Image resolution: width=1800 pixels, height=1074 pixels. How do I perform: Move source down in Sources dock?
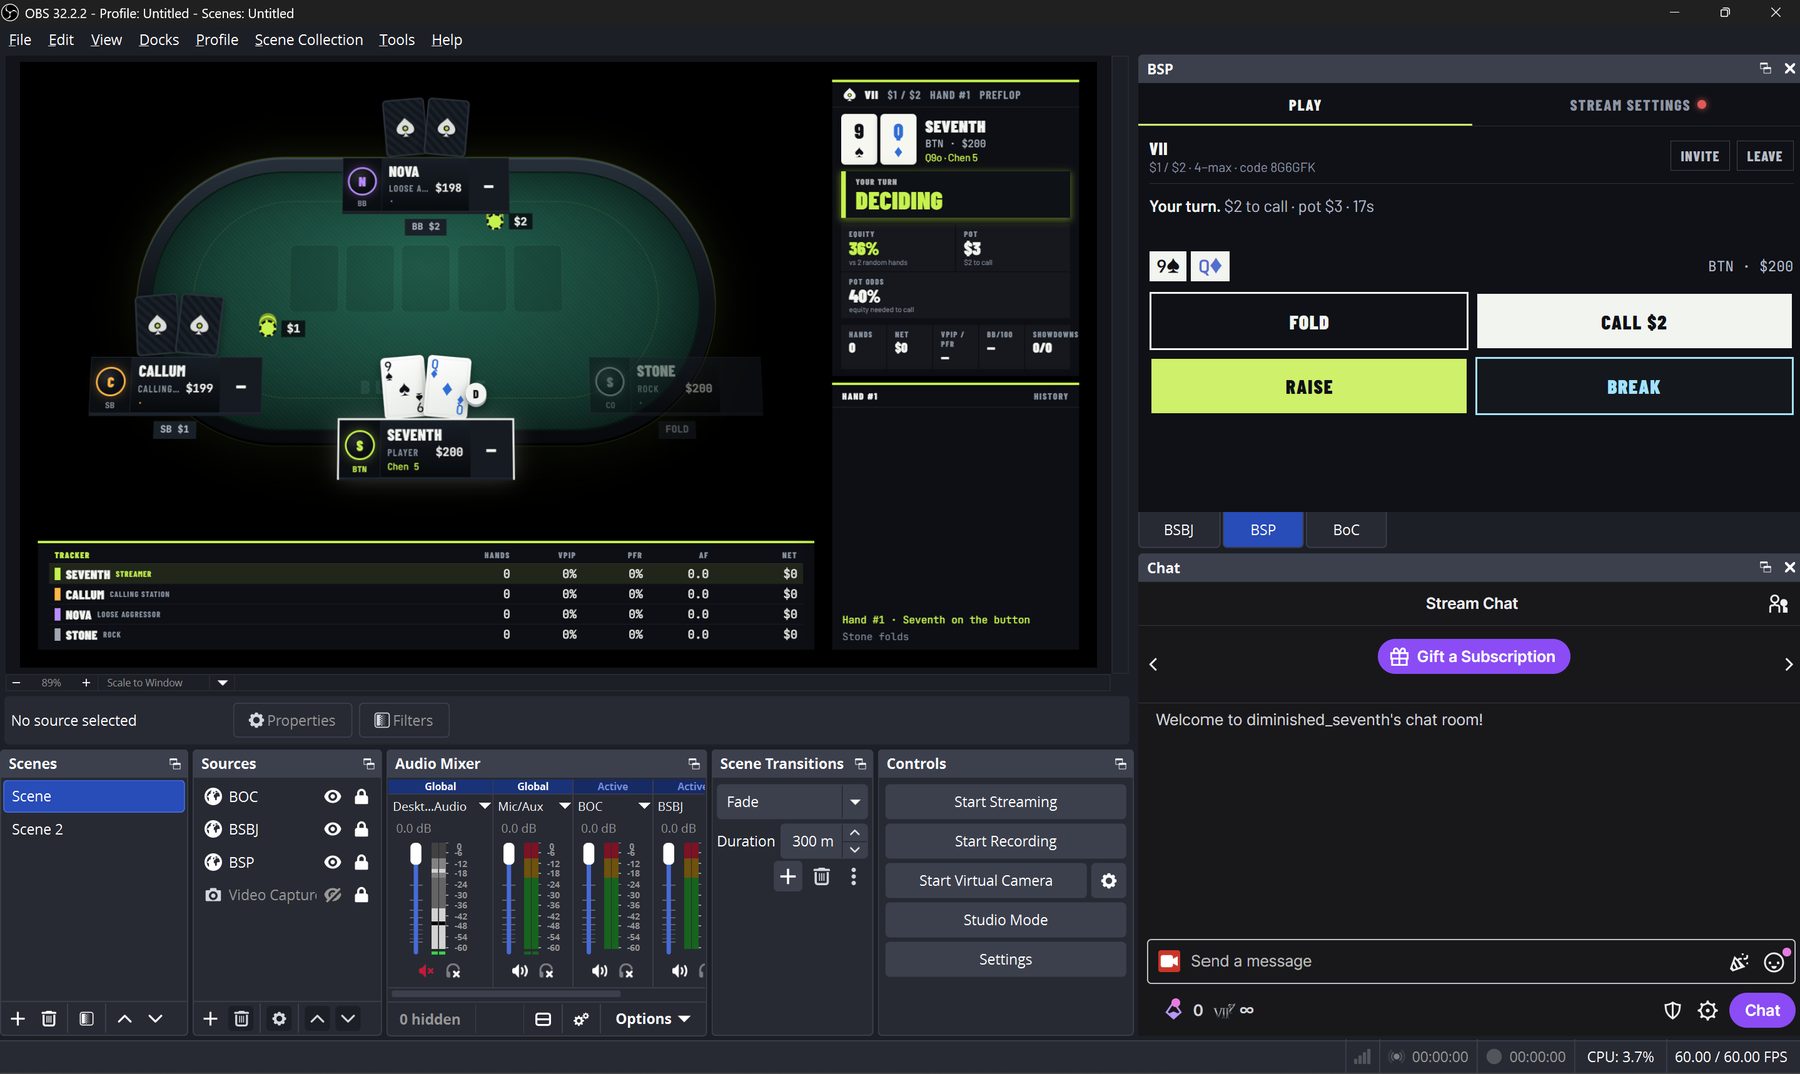[348, 1018]
